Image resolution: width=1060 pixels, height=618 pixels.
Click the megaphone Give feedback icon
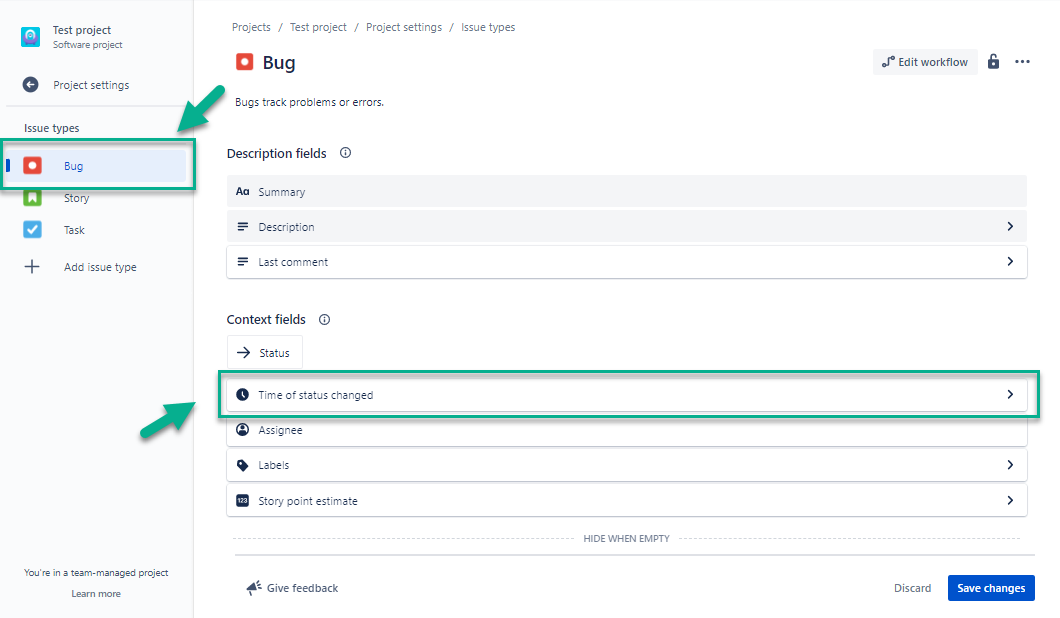pos(254,588)
